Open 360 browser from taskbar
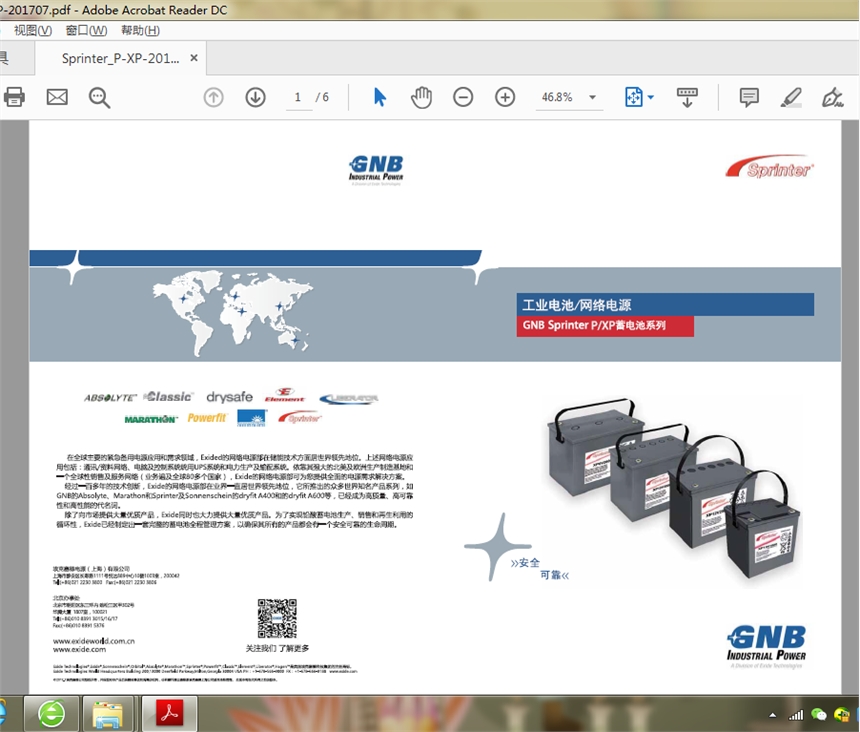Image resolution: width=860 pixels, height=732 pixels. (x=52, y=714)
